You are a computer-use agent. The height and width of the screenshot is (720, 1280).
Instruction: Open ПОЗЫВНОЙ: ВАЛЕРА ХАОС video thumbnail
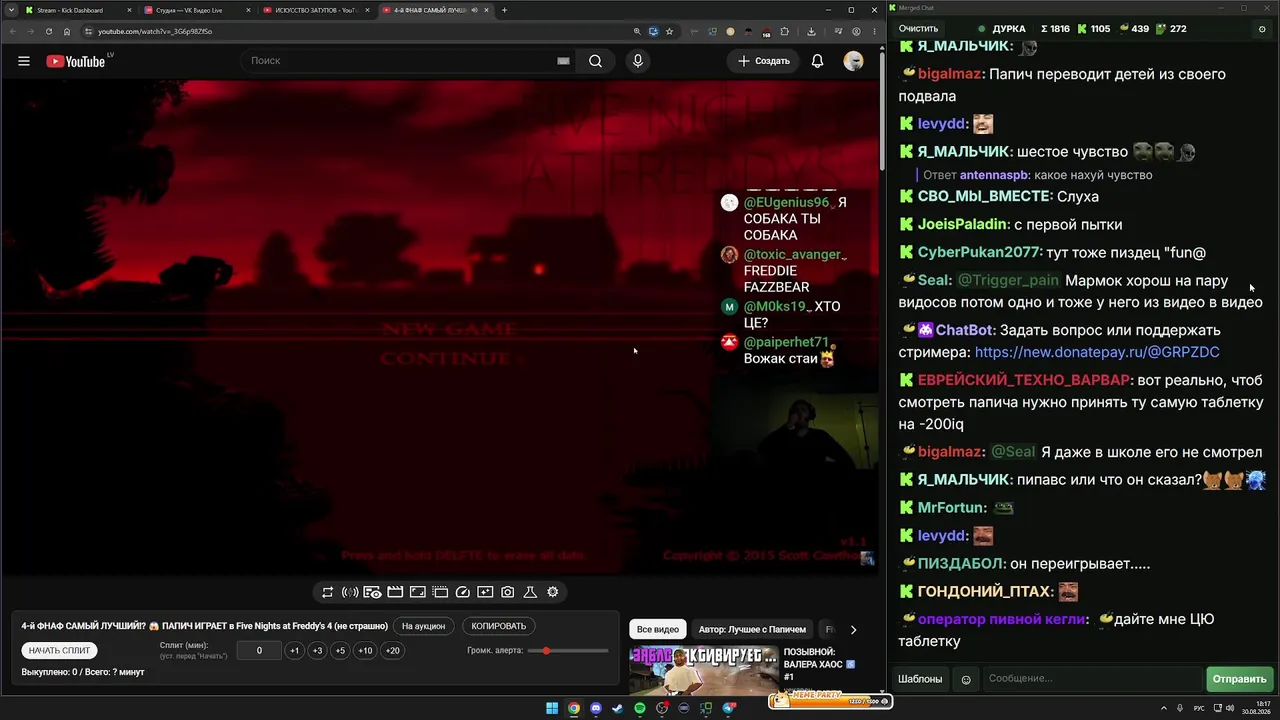704,671
